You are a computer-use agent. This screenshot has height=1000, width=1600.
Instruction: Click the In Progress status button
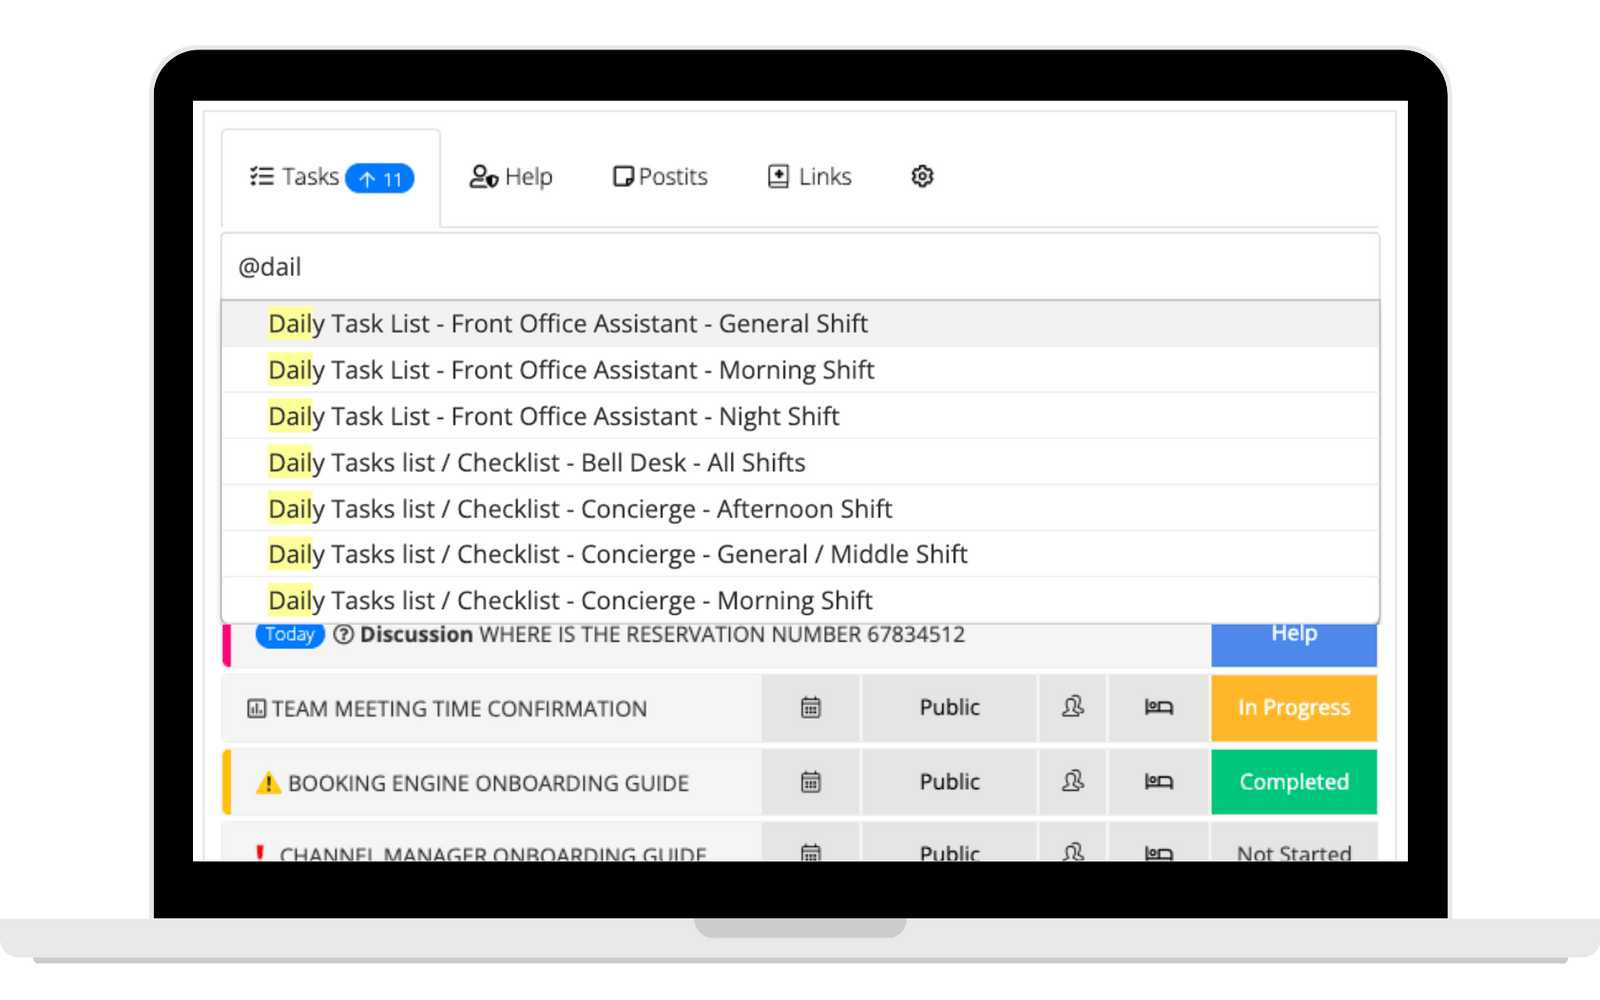[1294, 708]
